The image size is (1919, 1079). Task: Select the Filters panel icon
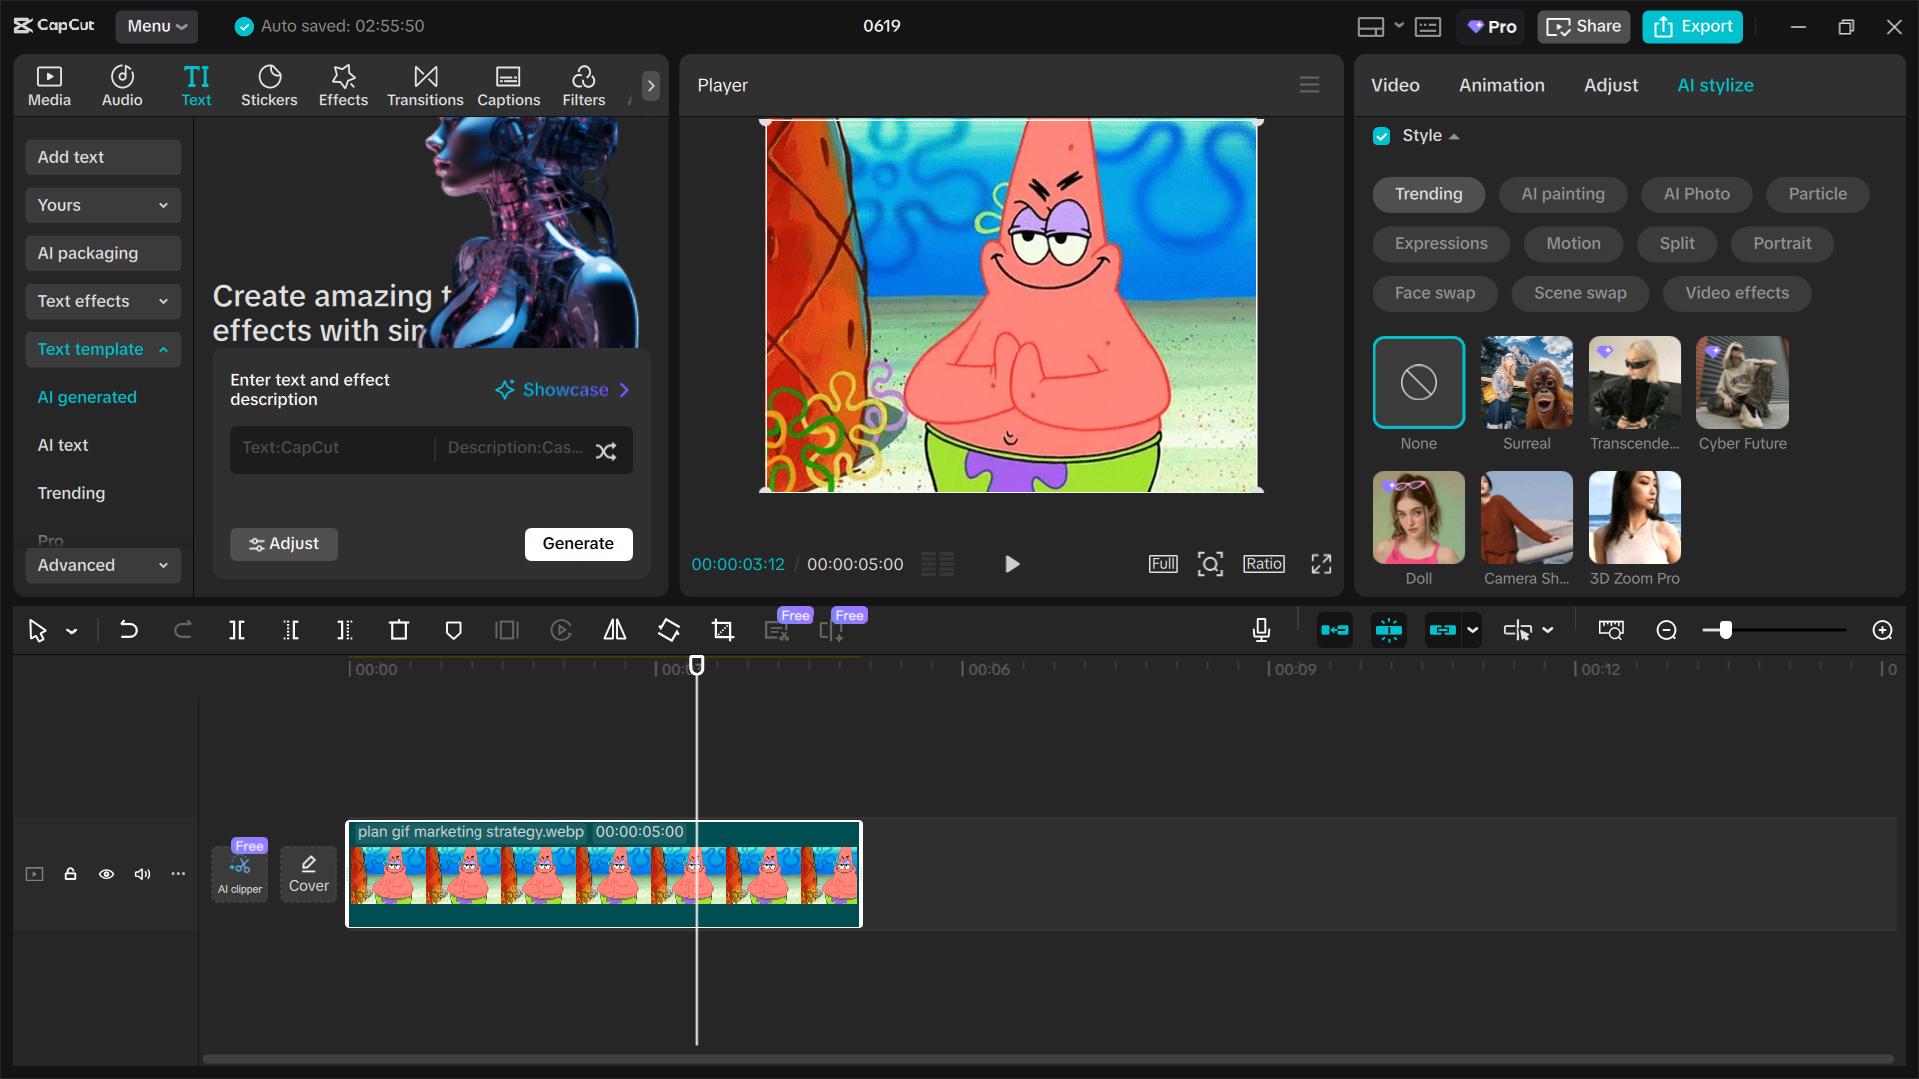click(x=583, y=85)
